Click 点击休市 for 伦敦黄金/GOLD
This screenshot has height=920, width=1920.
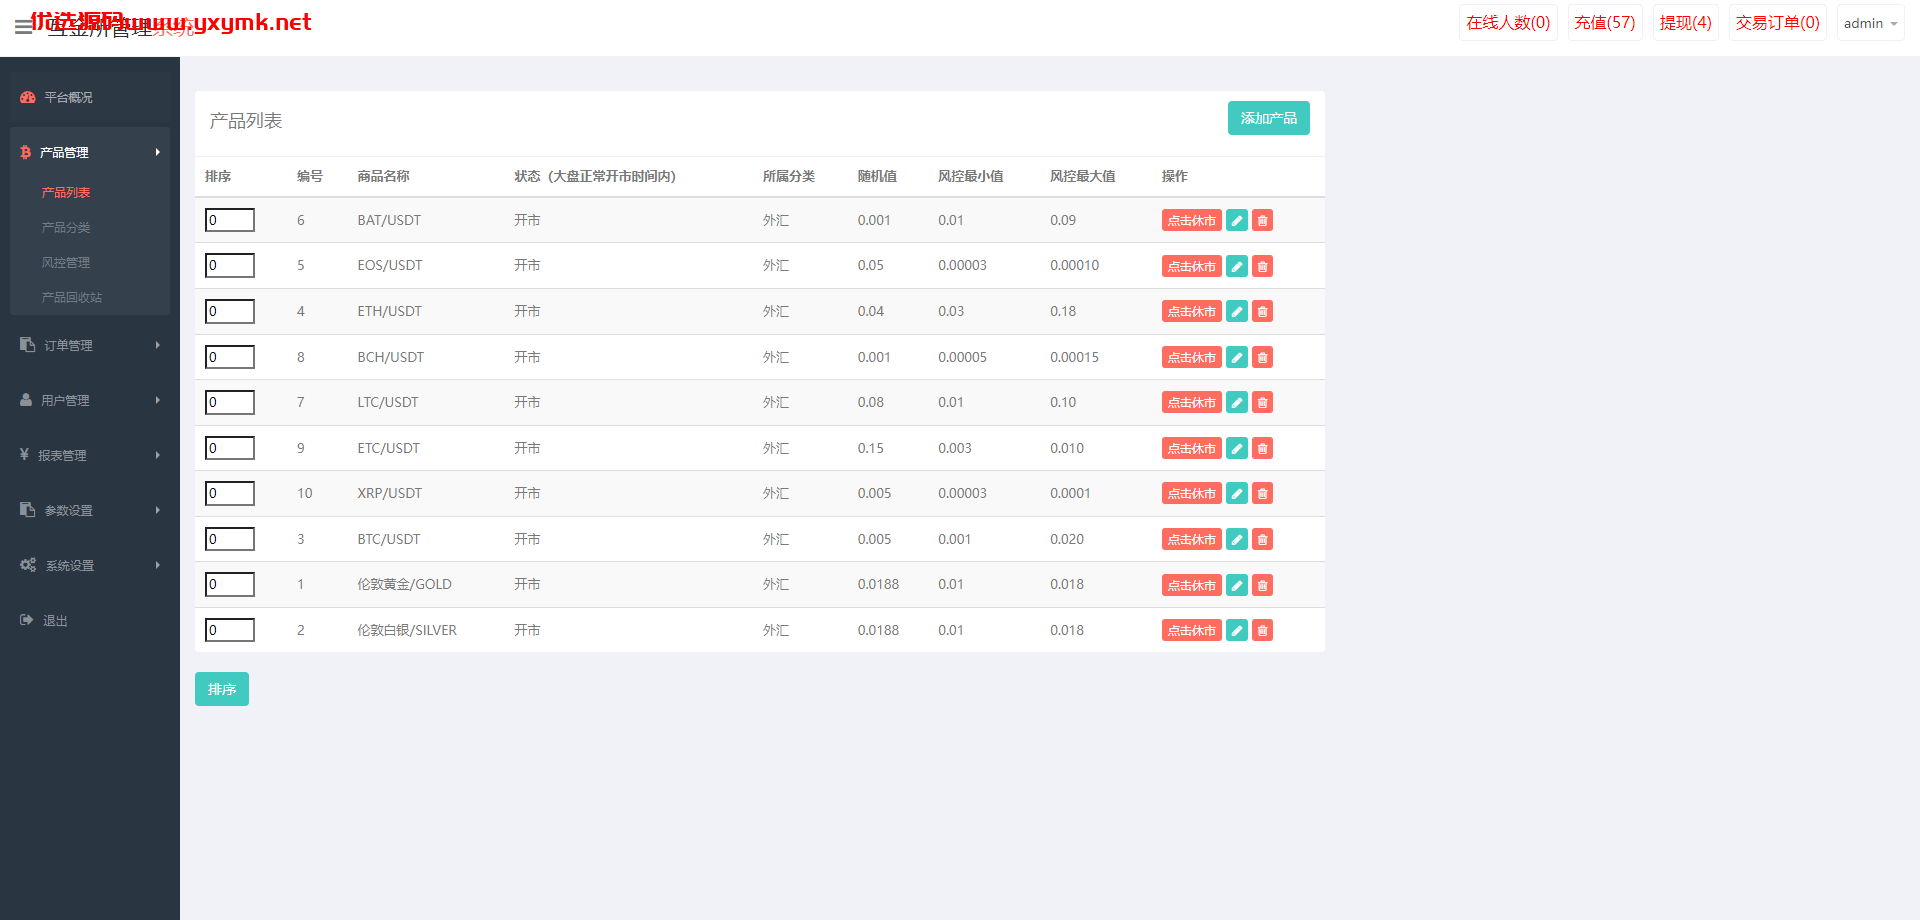pyautogui.click(x=1192, y=585)
